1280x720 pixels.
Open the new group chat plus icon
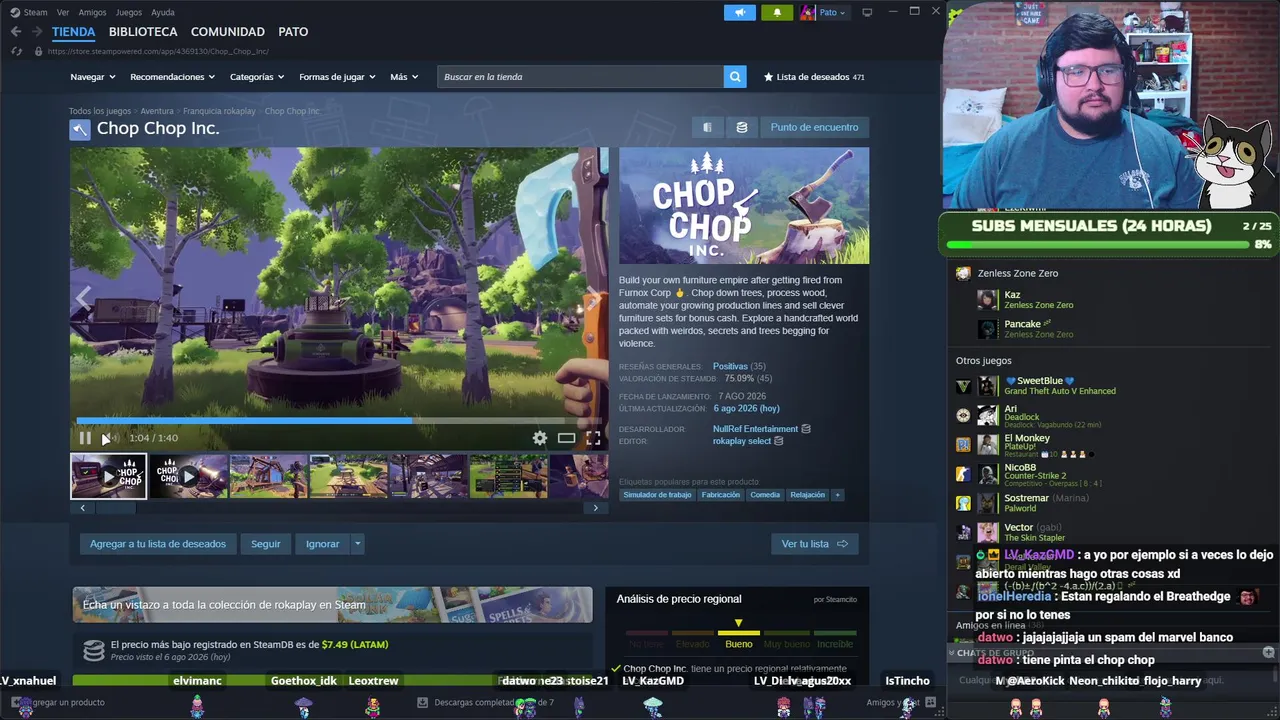(x=1268, y=653)
